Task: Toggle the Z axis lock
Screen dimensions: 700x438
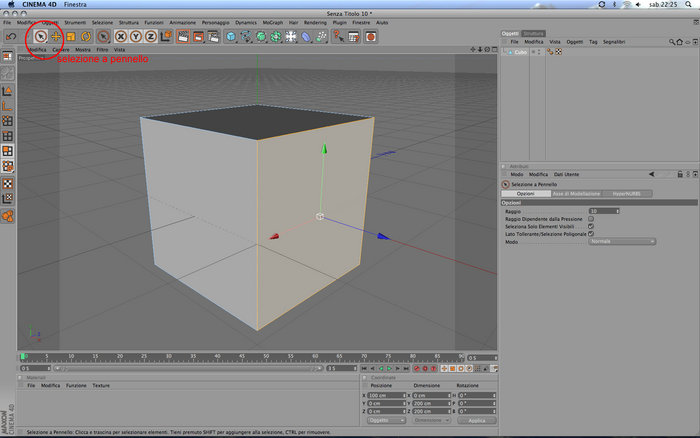Action: (x=151, y=36)
